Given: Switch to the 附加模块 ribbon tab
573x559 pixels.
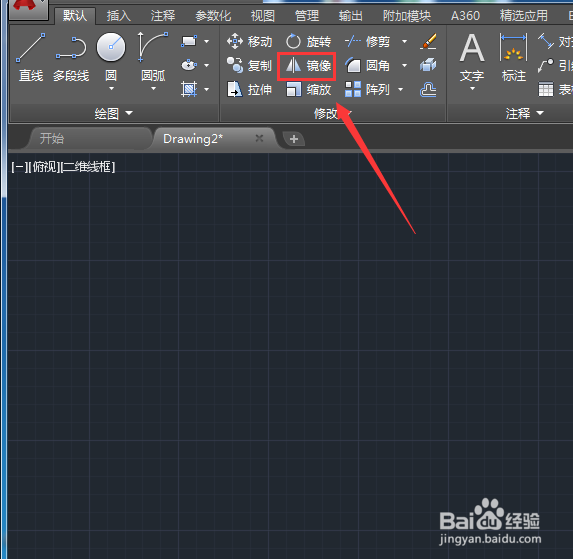Looking at the screenshot, I should pos(407,16).
